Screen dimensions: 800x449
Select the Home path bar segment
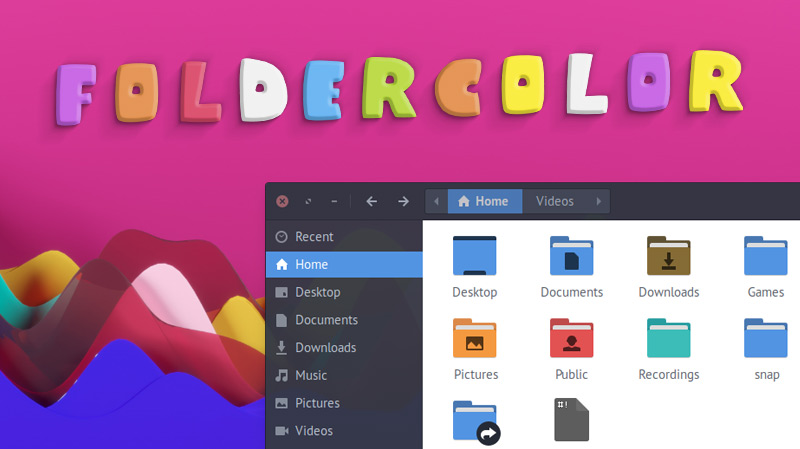[x=484, y=201]
